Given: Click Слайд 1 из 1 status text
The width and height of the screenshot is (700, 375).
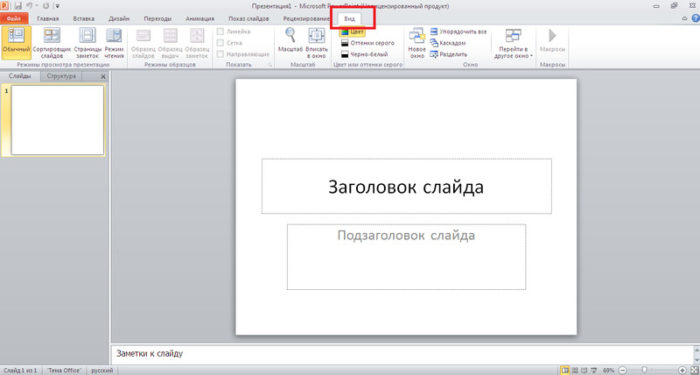Looking at the screenshot, I should coord(20,371).
